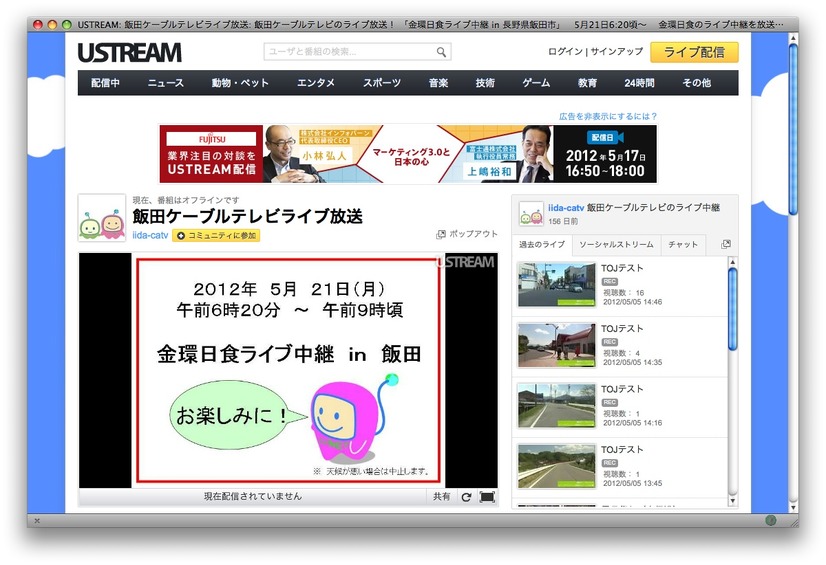The width and height of the screenshot is (826, 565).
Task: Open the 配信中 navigation item
Action: 105,83
